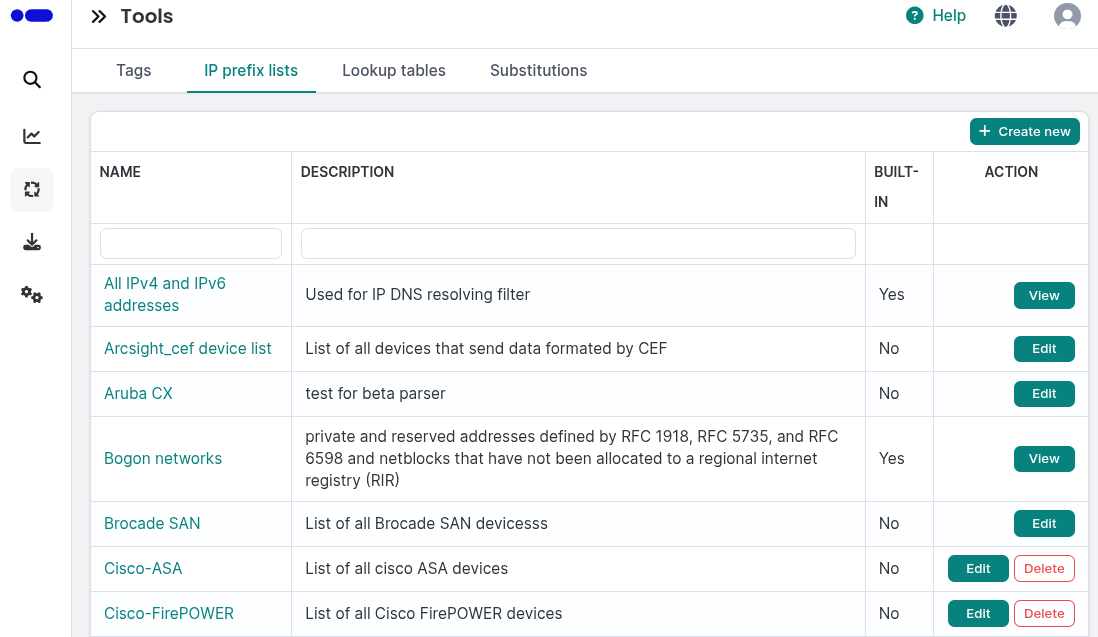Expand the sidebar with the double-chevron control
This screenshot has width=1098, height=637.
coord(97,15)
